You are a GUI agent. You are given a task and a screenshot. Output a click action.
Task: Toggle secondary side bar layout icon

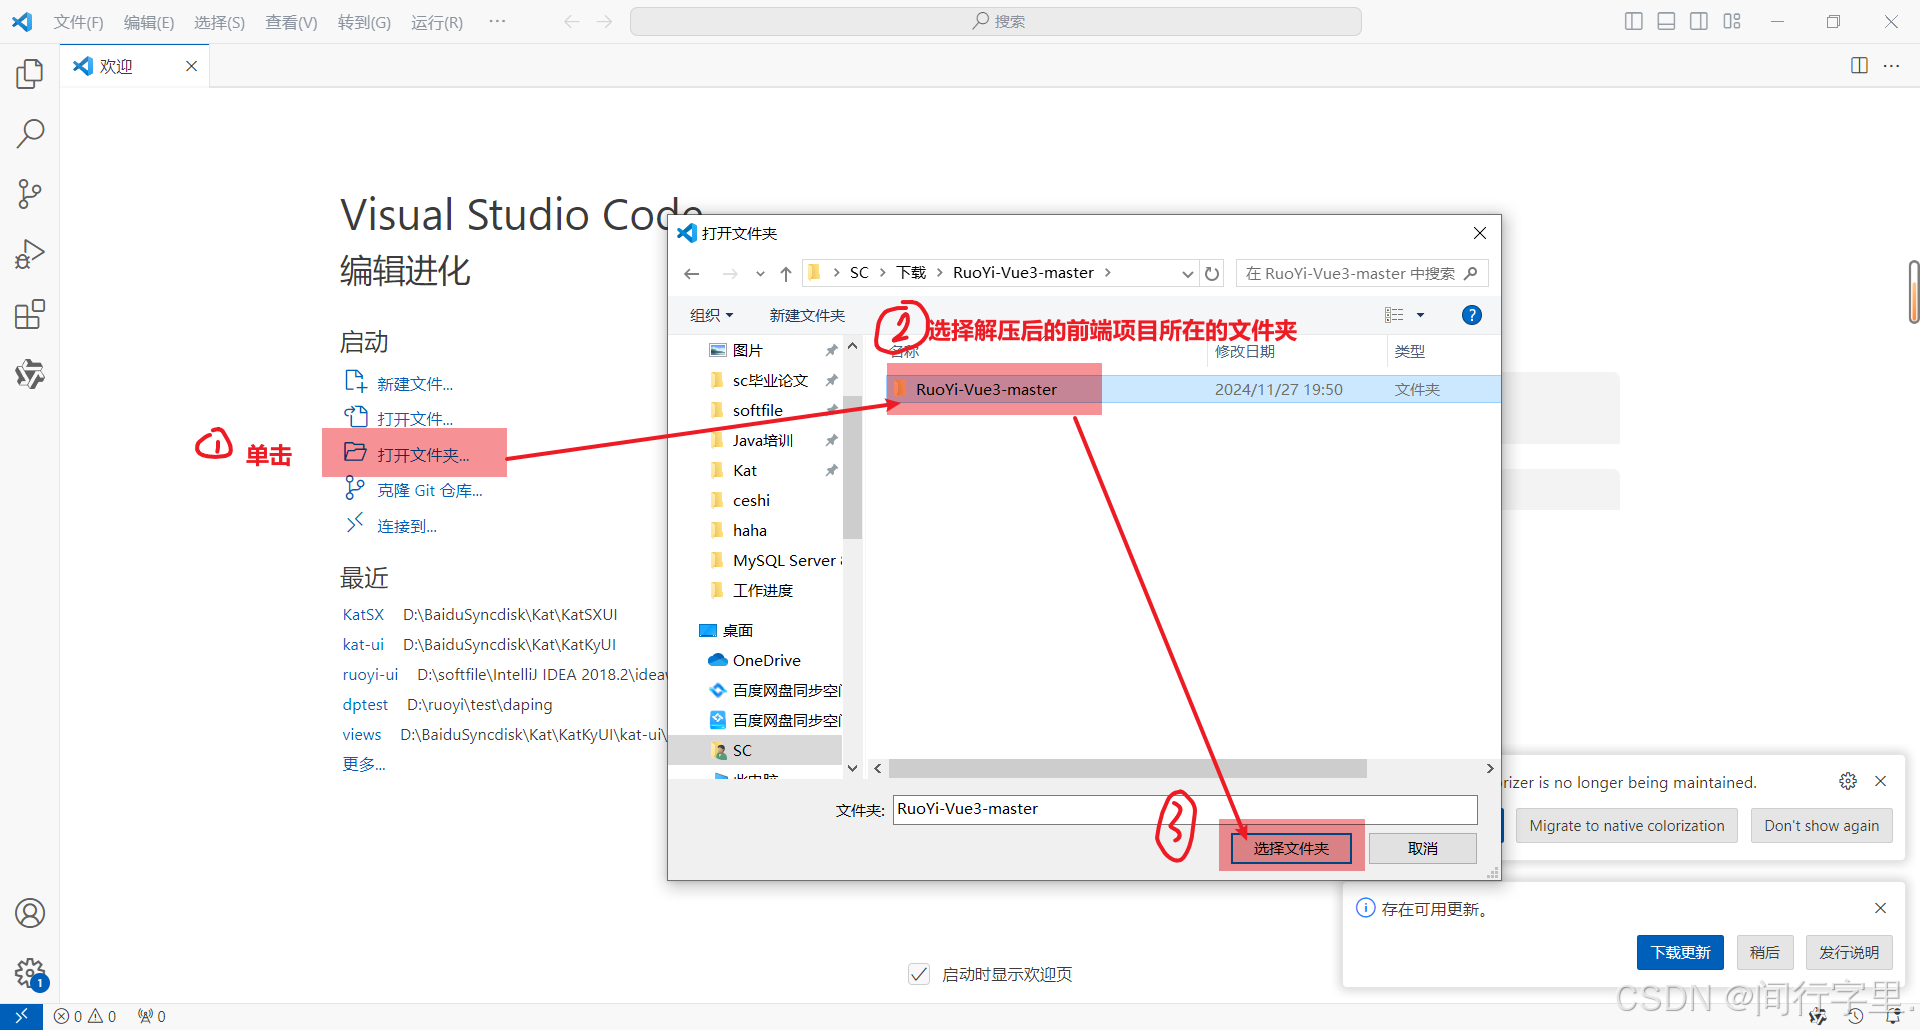(x=1699, y=21)
